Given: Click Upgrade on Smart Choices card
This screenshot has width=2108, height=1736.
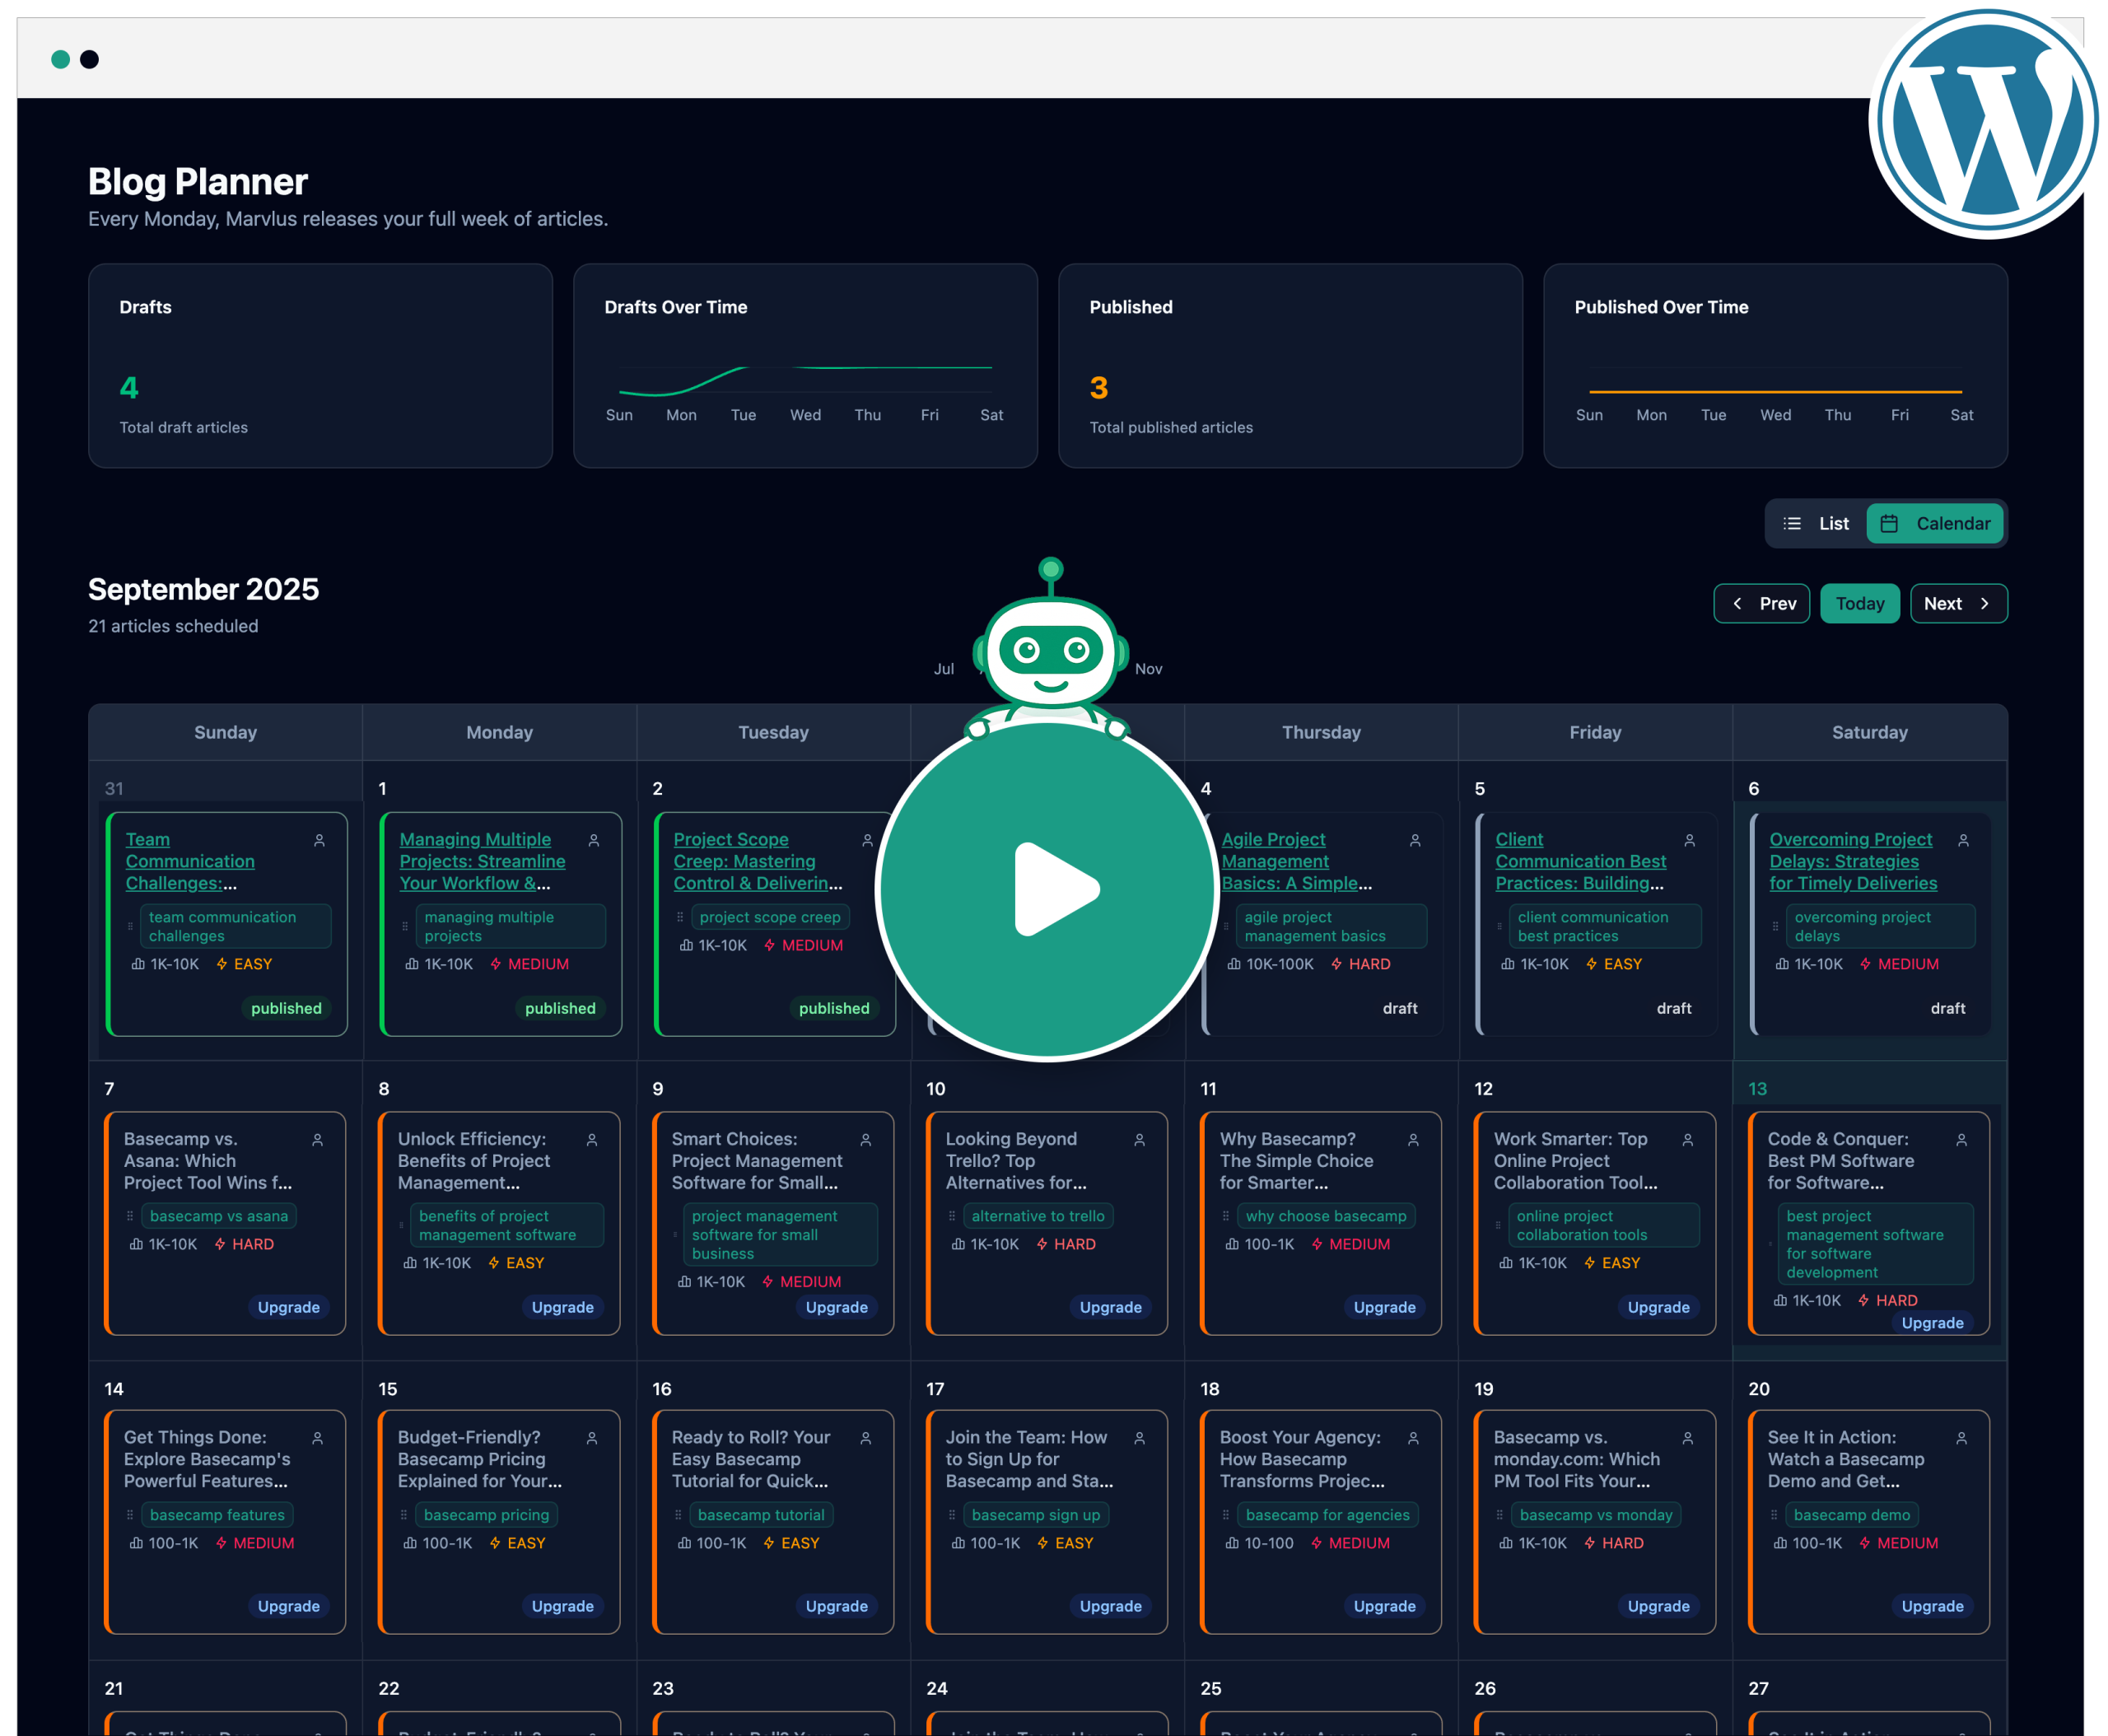Looking at the screenshot, I should (836, 1307).
